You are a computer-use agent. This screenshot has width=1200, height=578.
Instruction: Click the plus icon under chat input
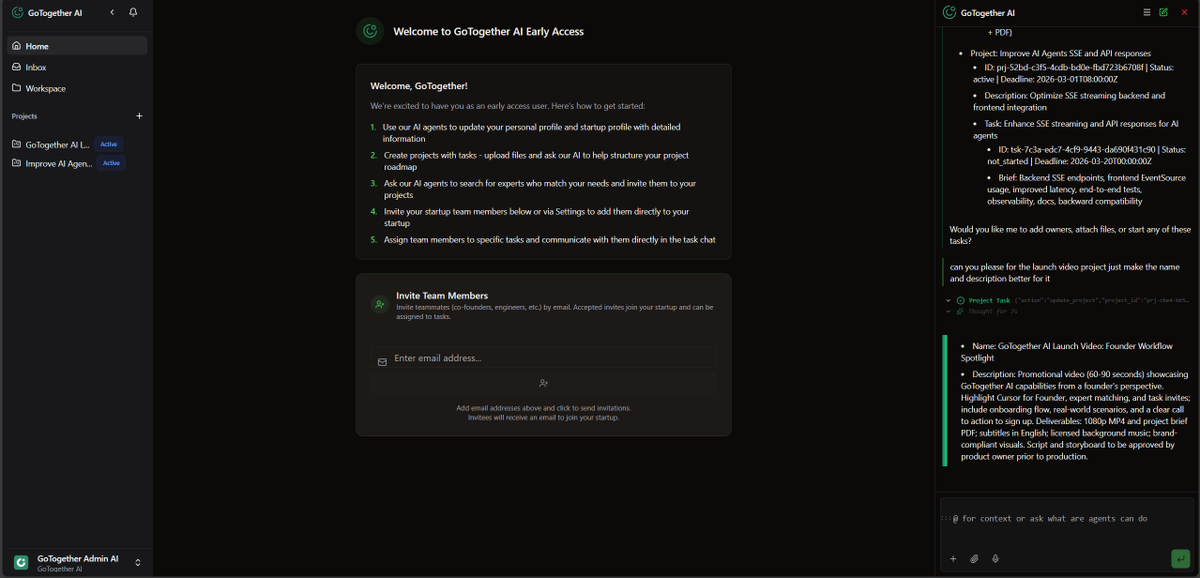tap(953, 559)
